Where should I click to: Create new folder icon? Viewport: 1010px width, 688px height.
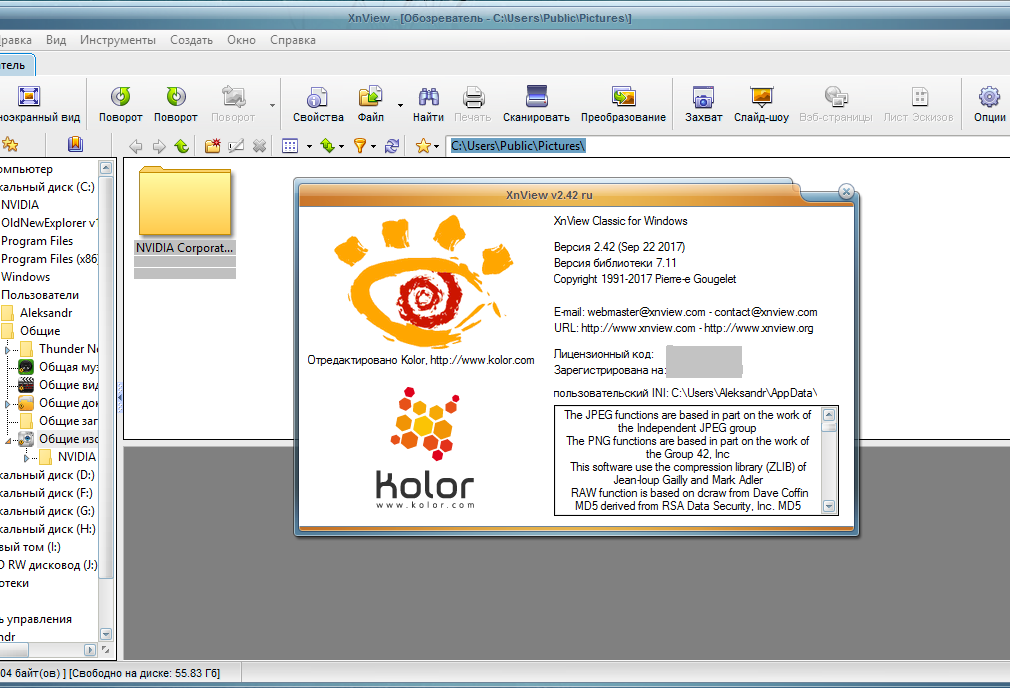click(213, 146)
